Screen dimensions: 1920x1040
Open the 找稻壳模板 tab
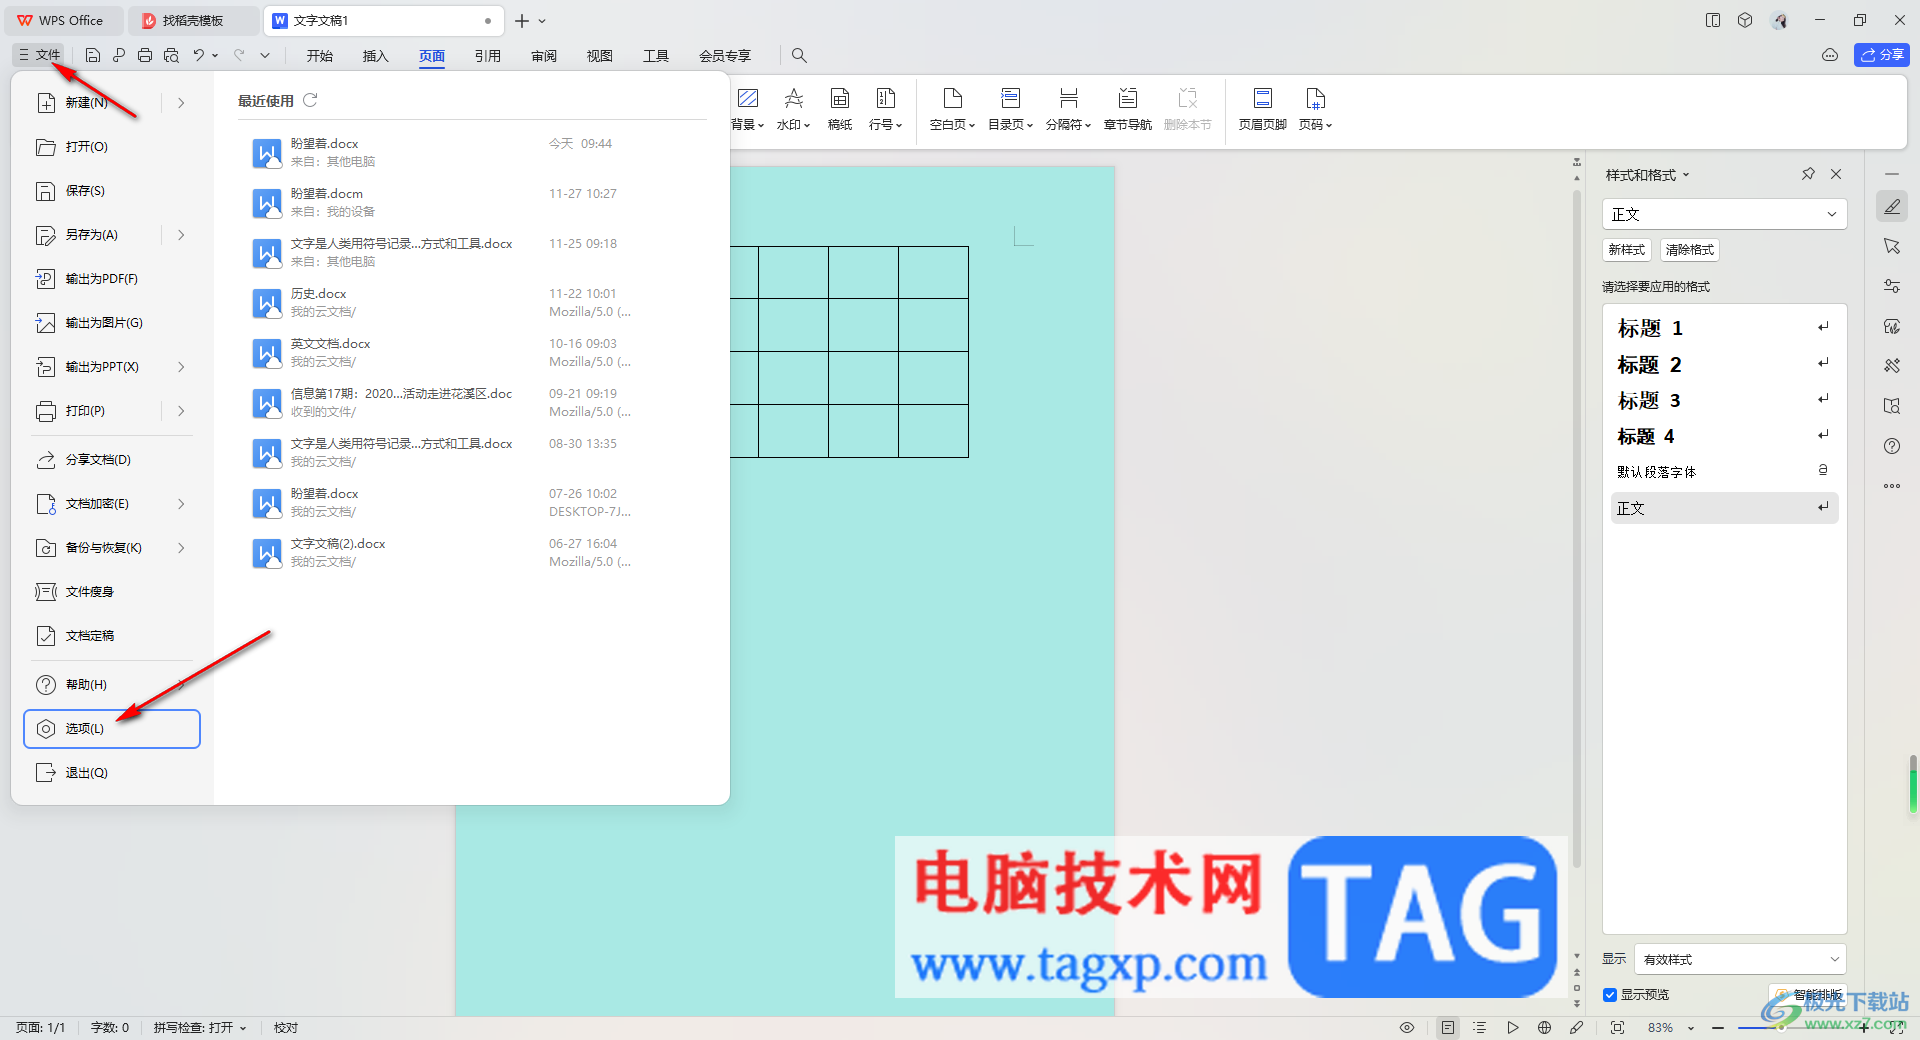coord(192,20)
